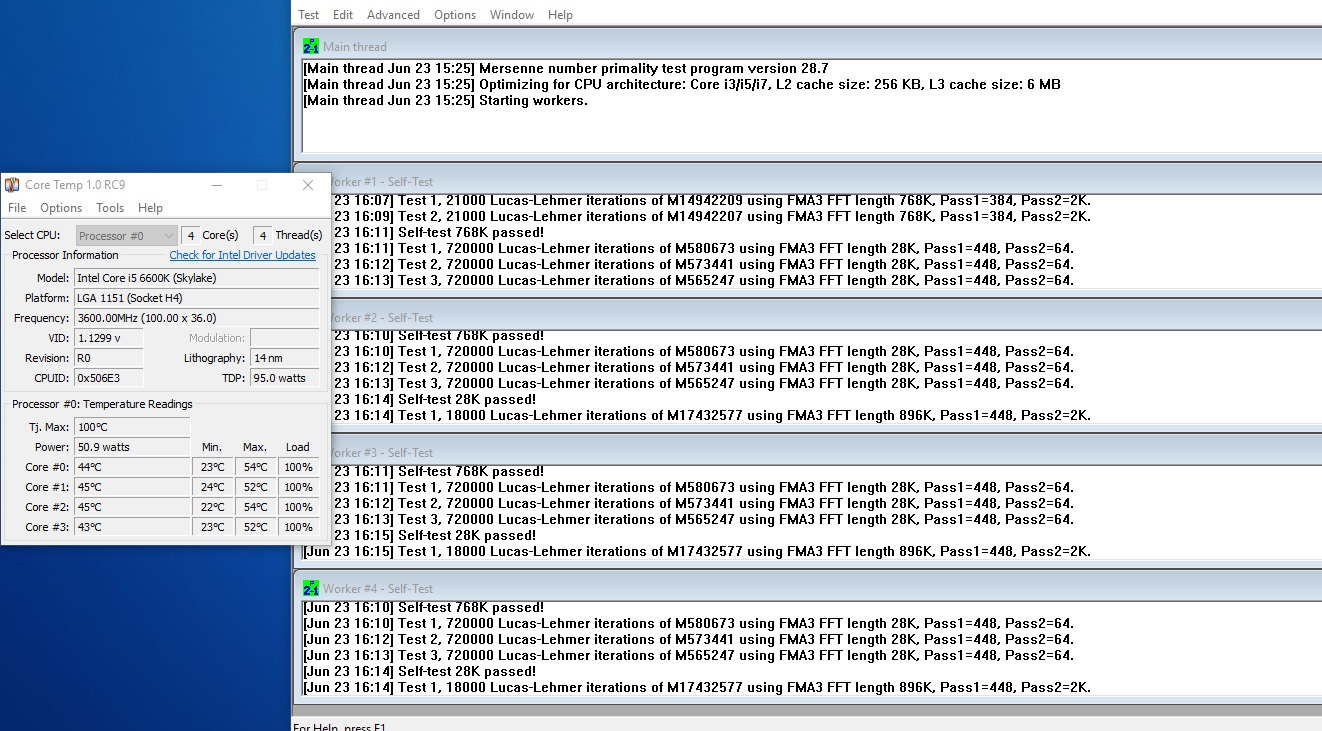The height and width of the screenshot is (731, 1322).
Task: Click the Core Temp maximize button
Action: [262, 185]
